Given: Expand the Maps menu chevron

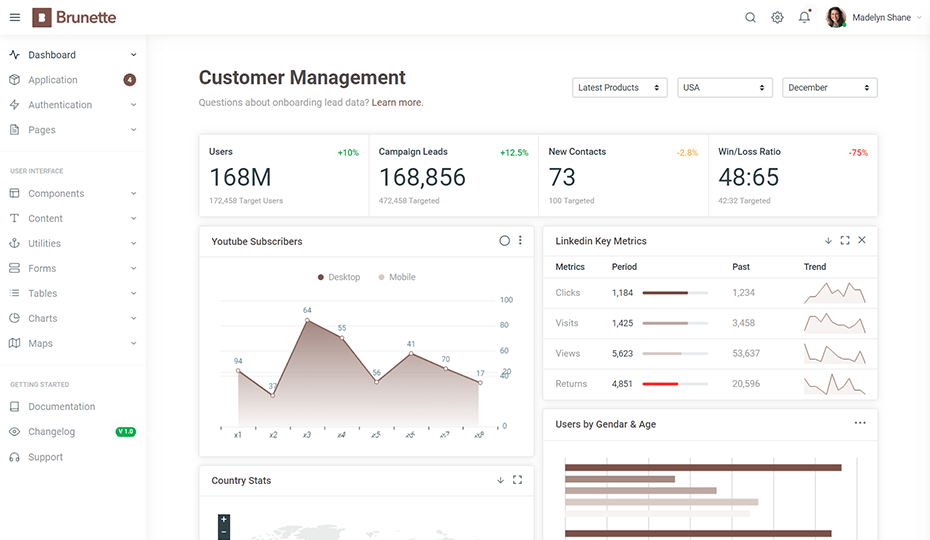Looking at the screenshot, I should pyautogui.click(x=133, y=343).
